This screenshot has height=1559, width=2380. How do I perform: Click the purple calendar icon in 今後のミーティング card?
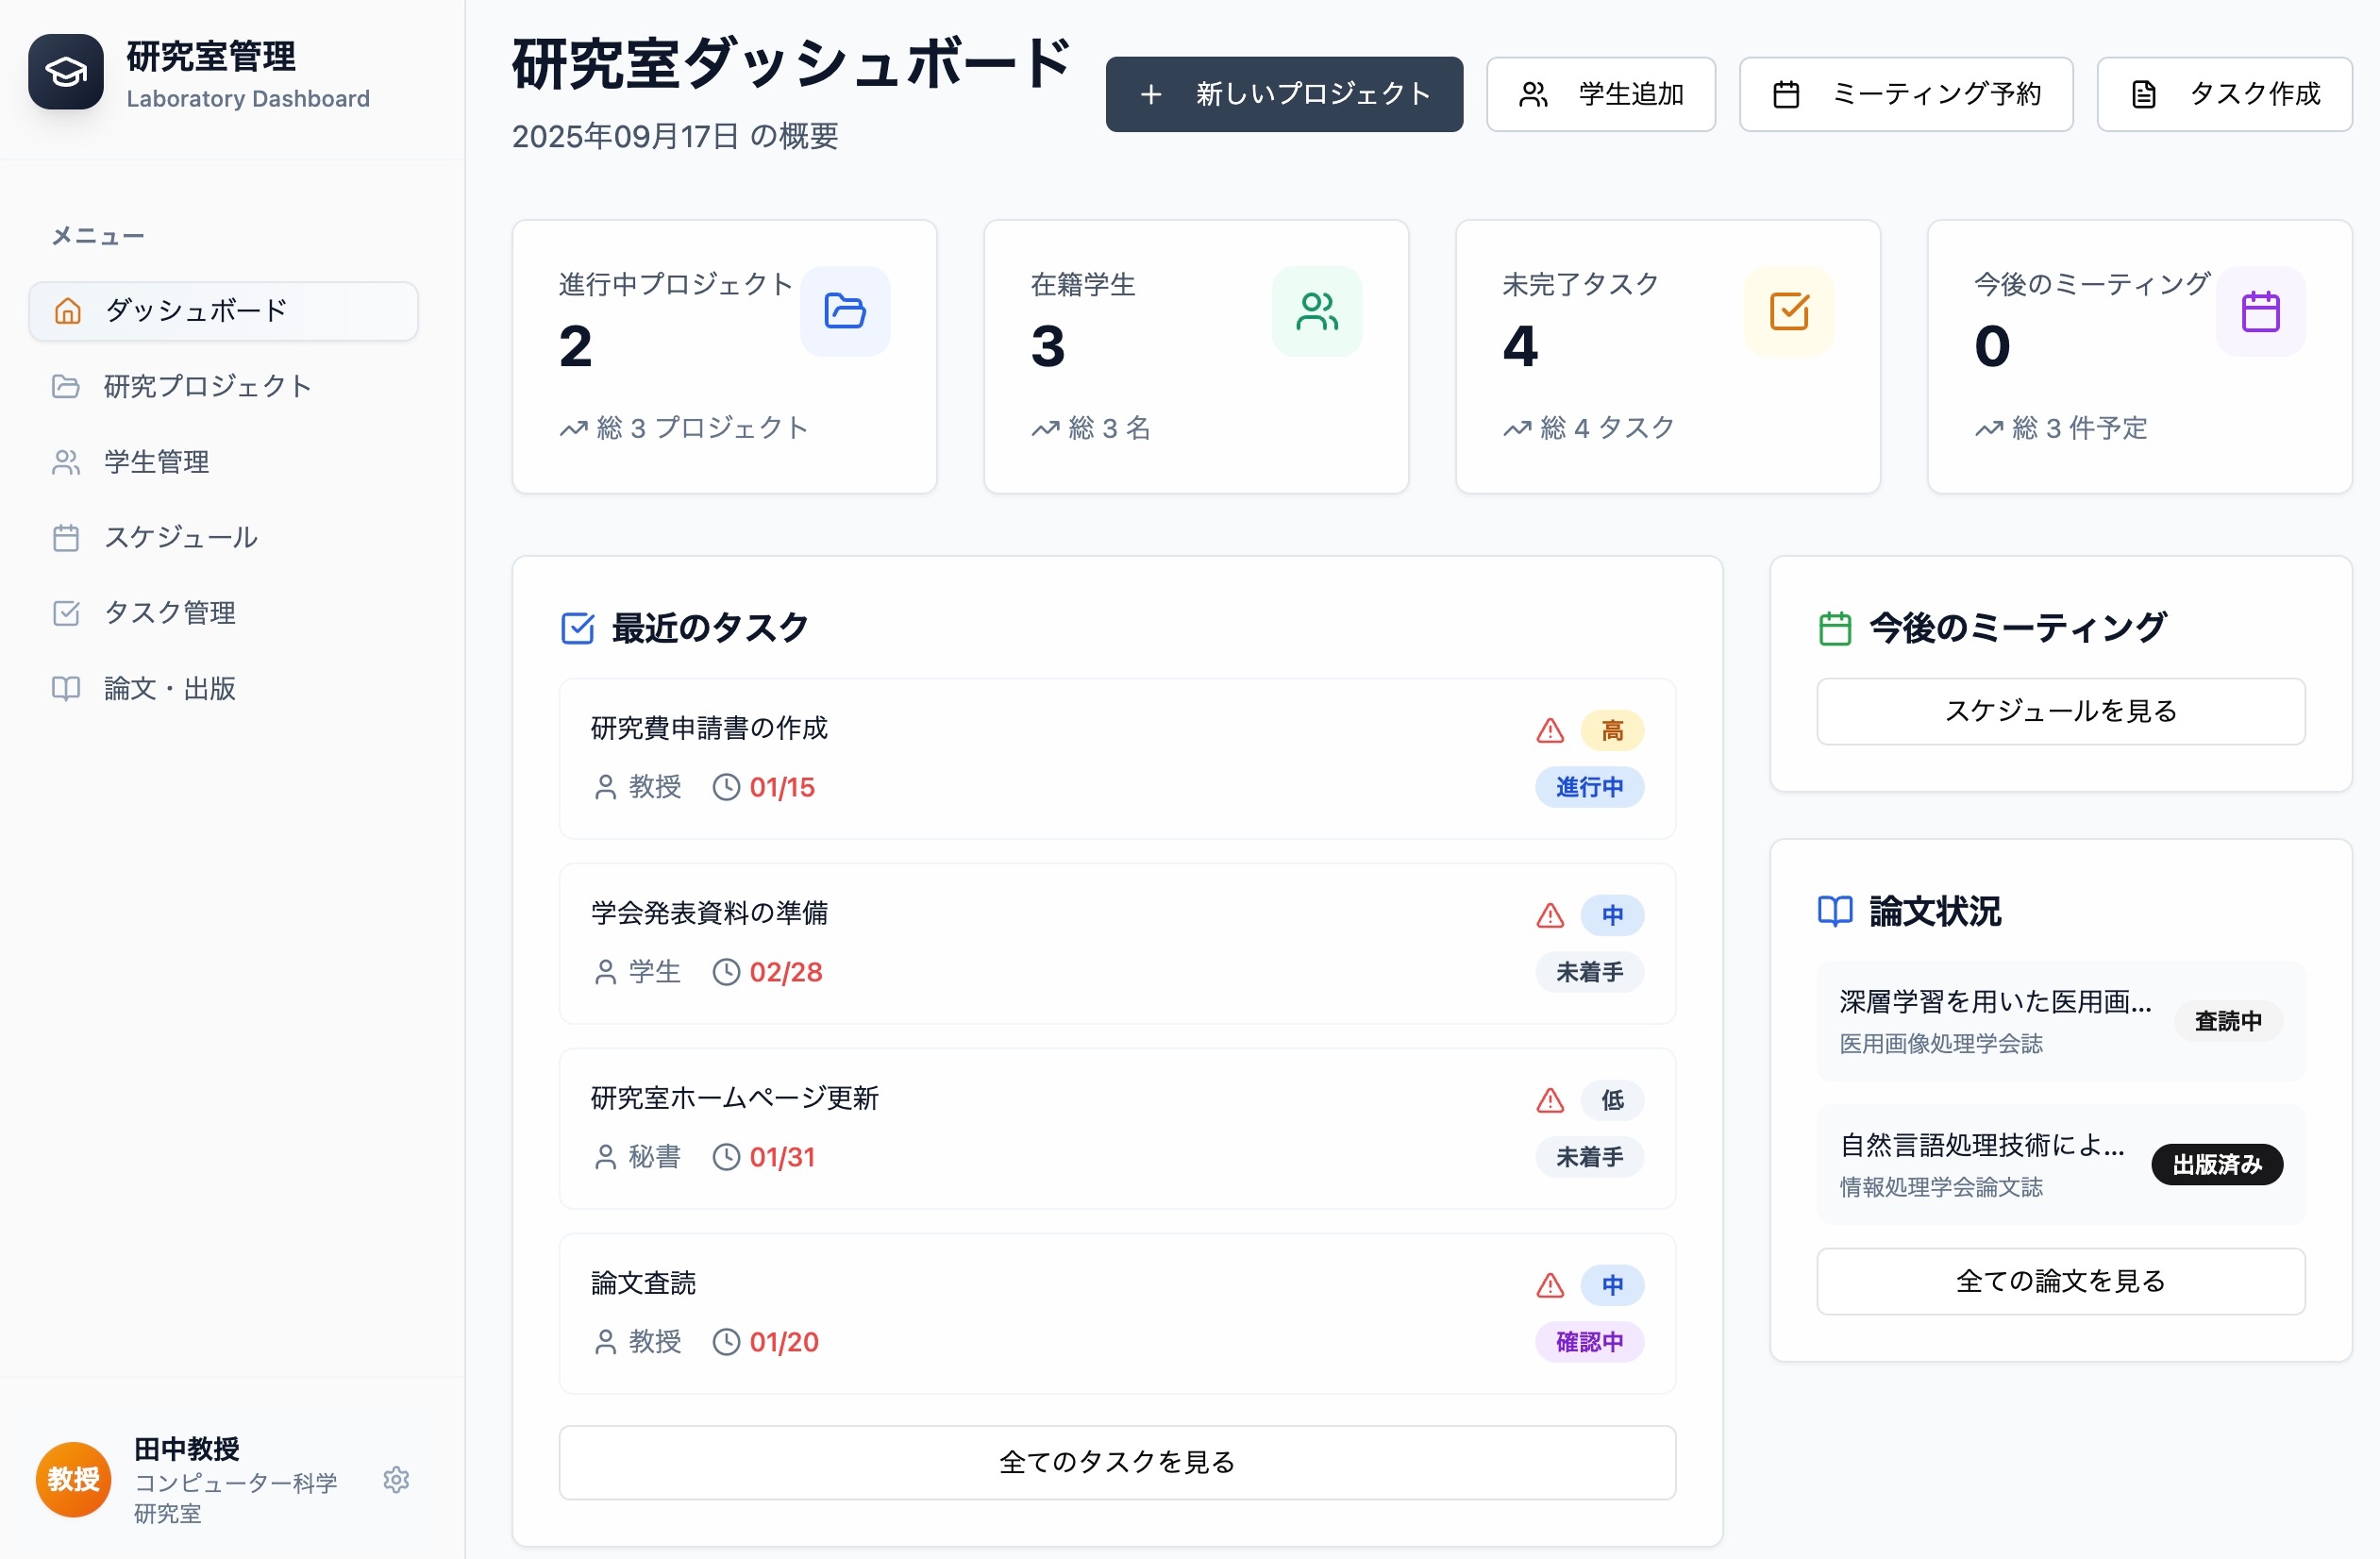(2259, 311)
